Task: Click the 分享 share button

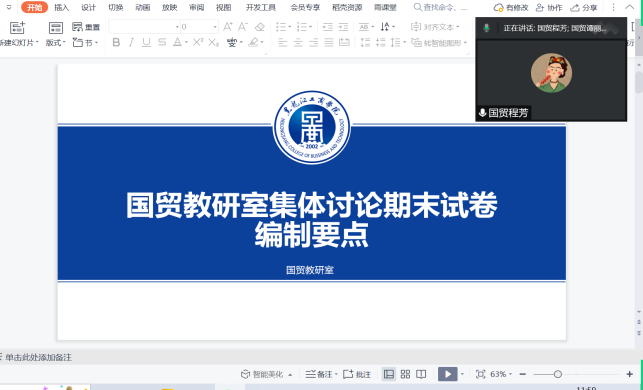Action: point(584,7)
